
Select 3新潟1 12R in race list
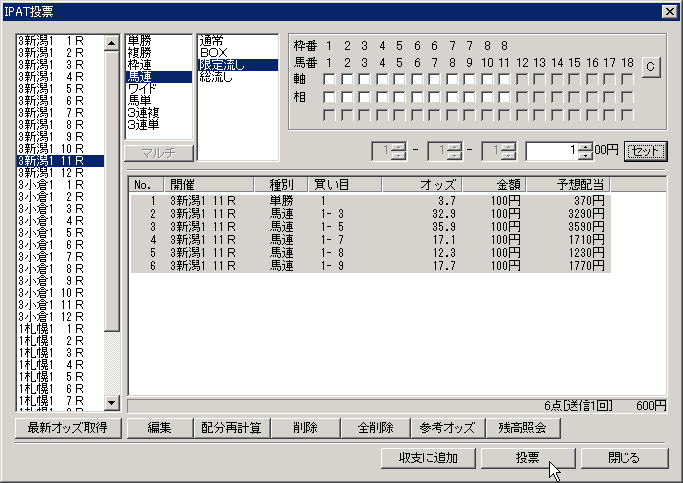point(60,172)
